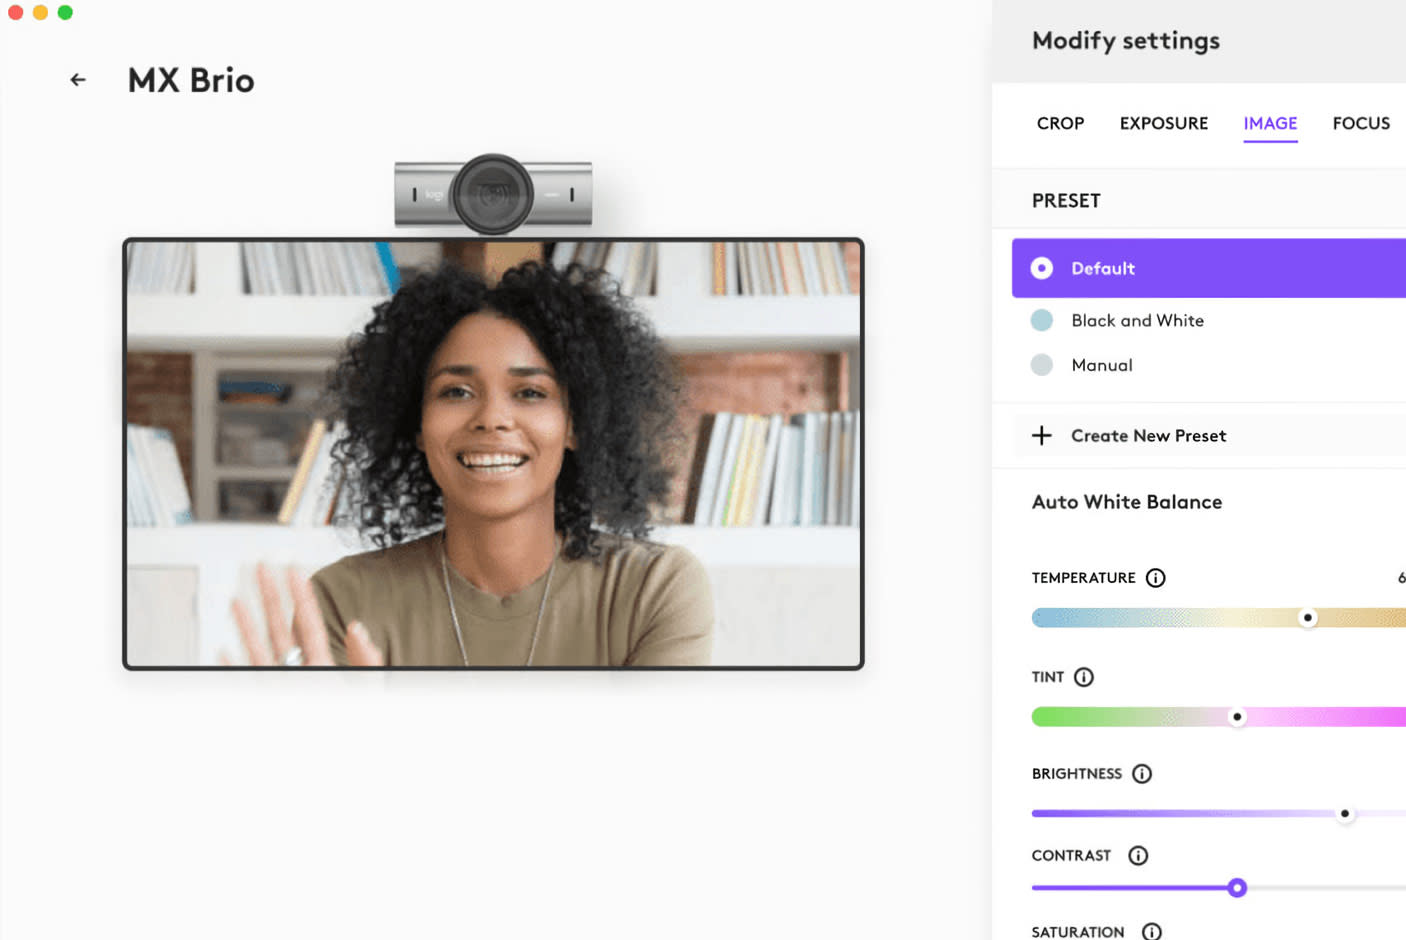1406x940 pixels.
Task: Click the Contrast slider handle
Action: [x=1237, y=888]
